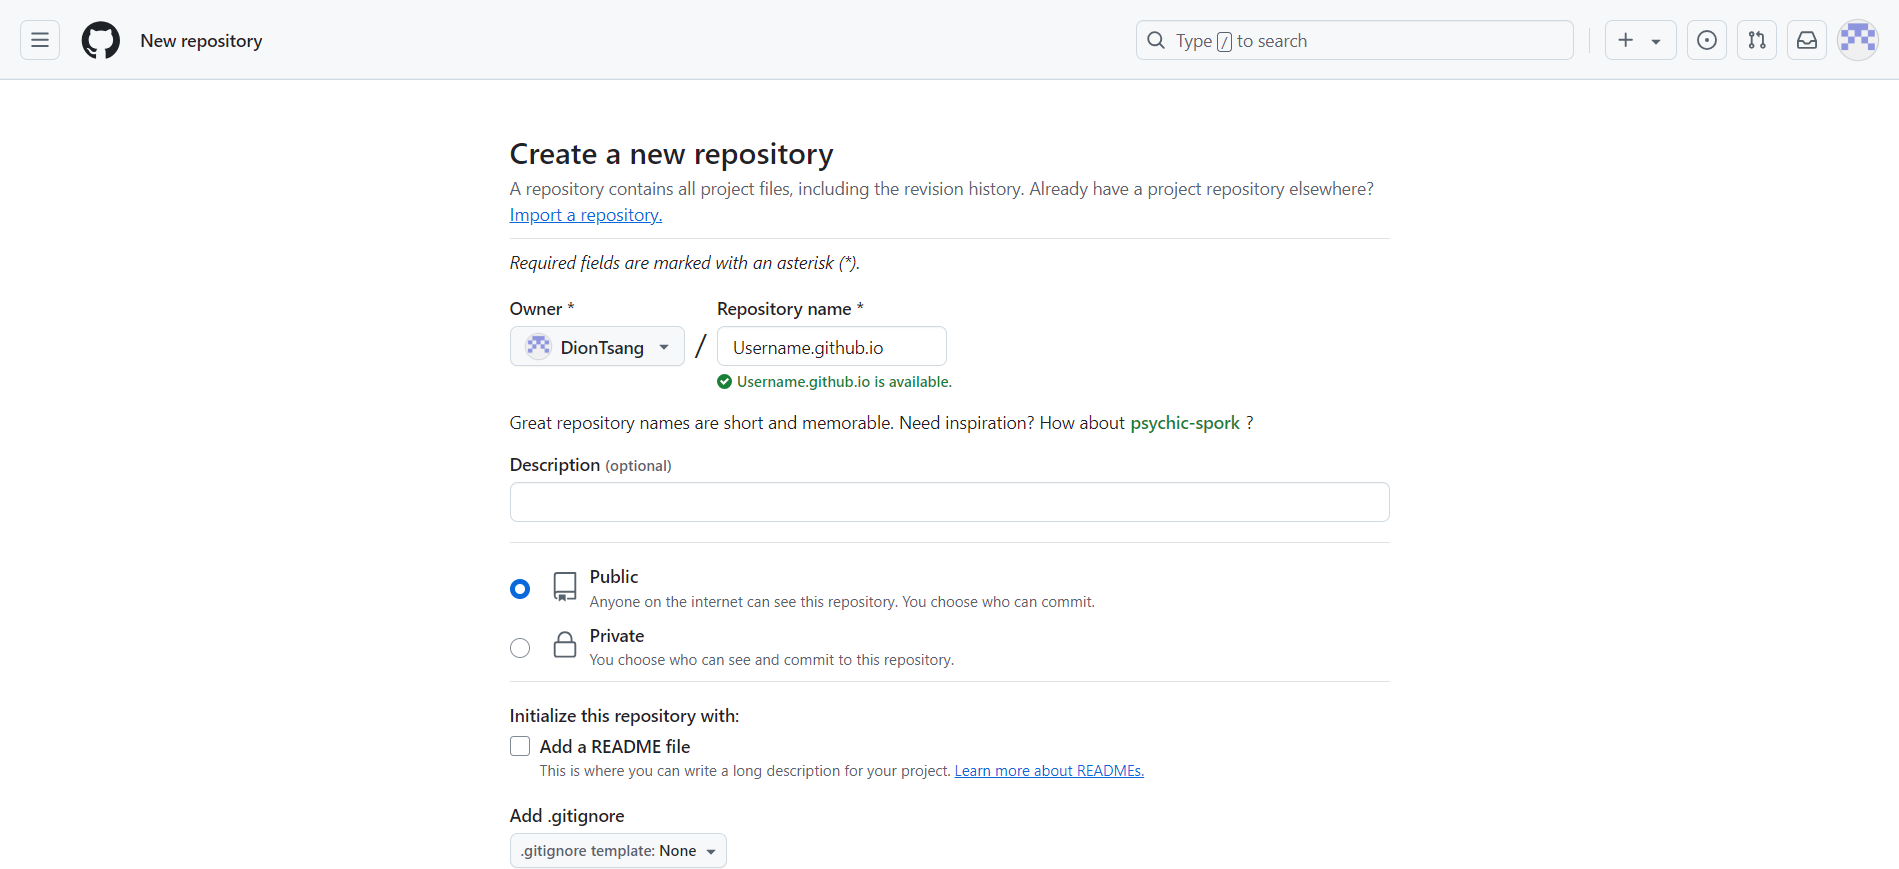Open the user avatar menu

1858,40
